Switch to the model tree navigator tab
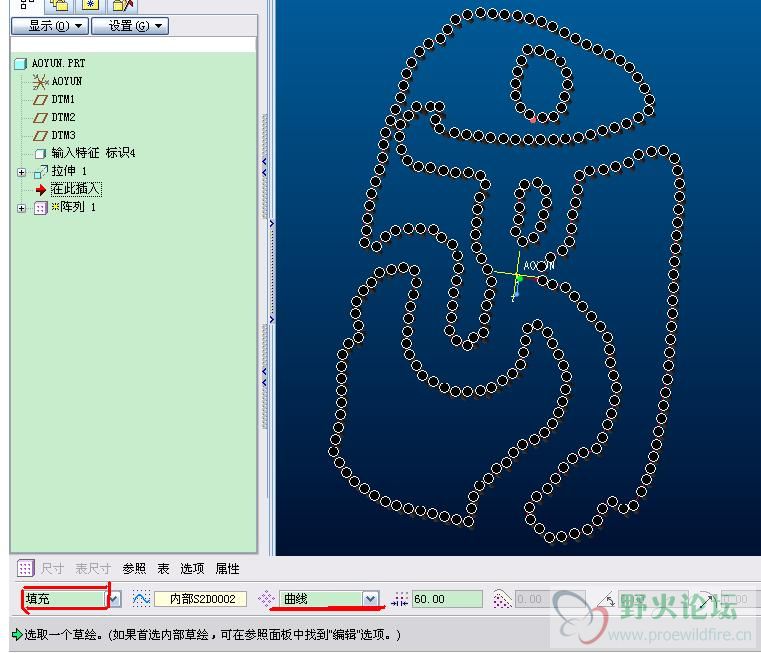Viewport: 761px width, 653px height. point(27,5)
